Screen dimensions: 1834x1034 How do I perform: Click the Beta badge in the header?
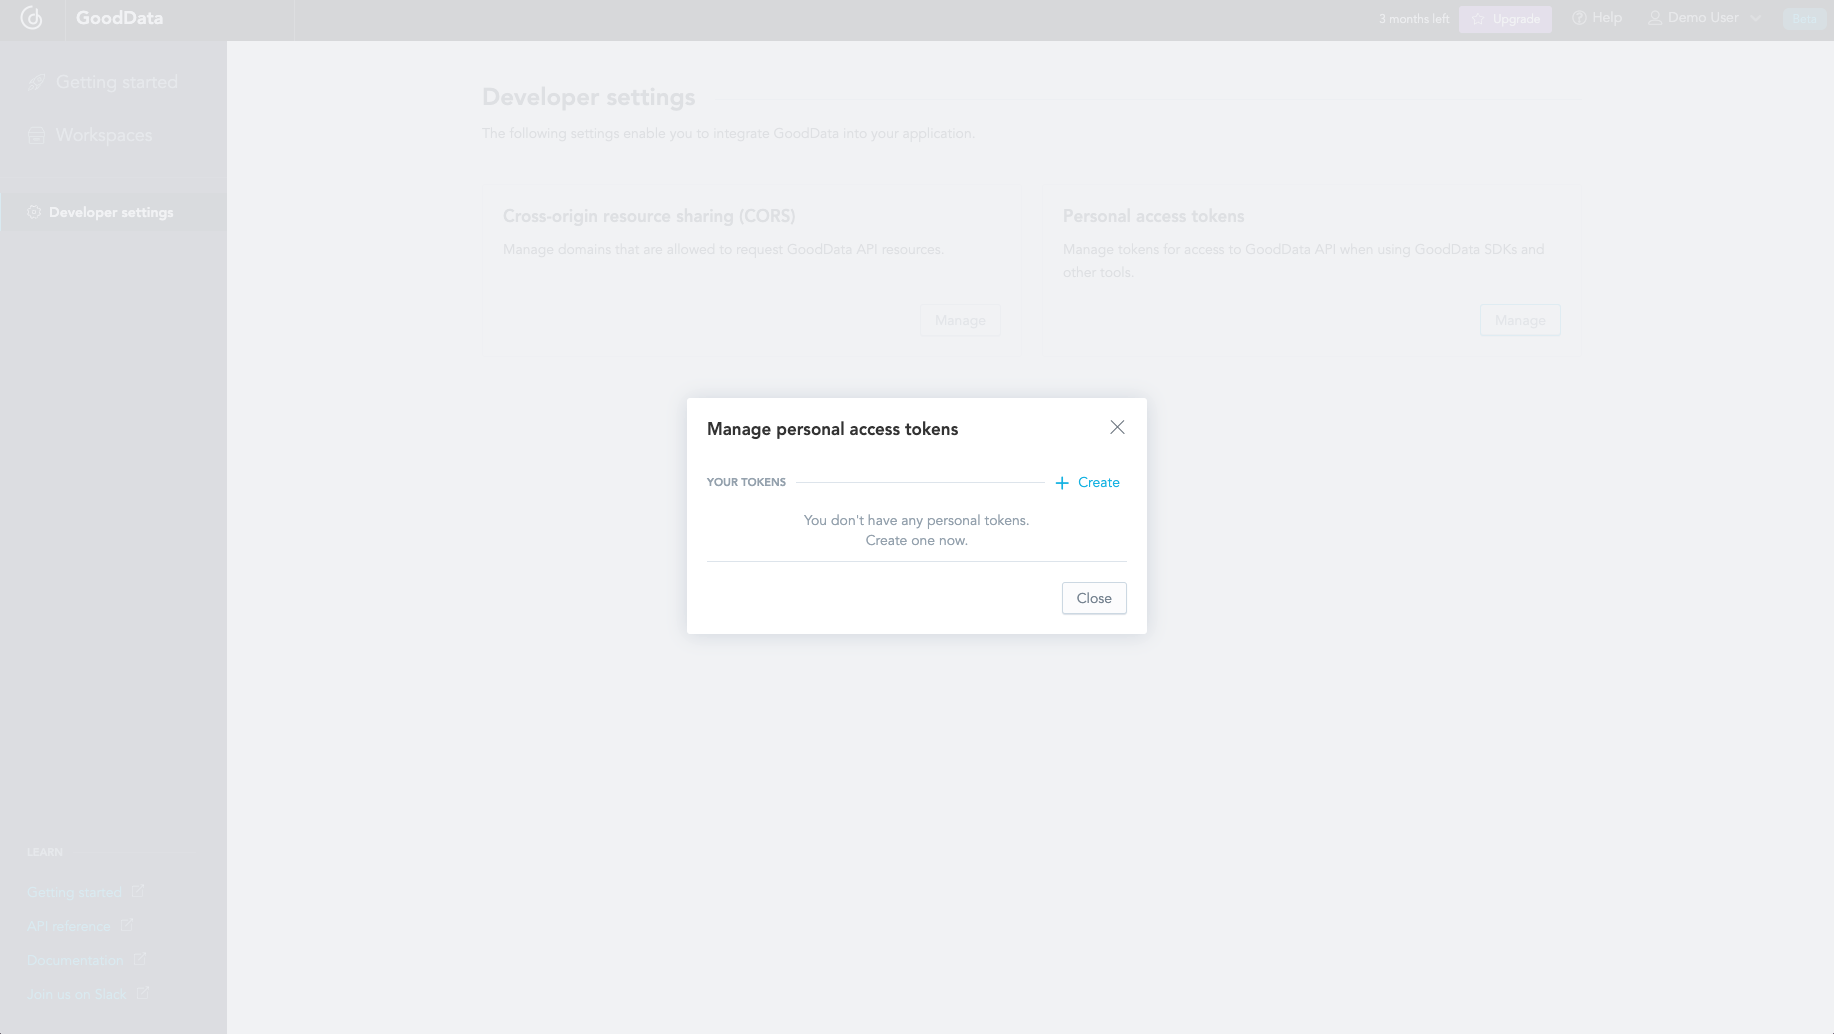(x=1804, y=19)
